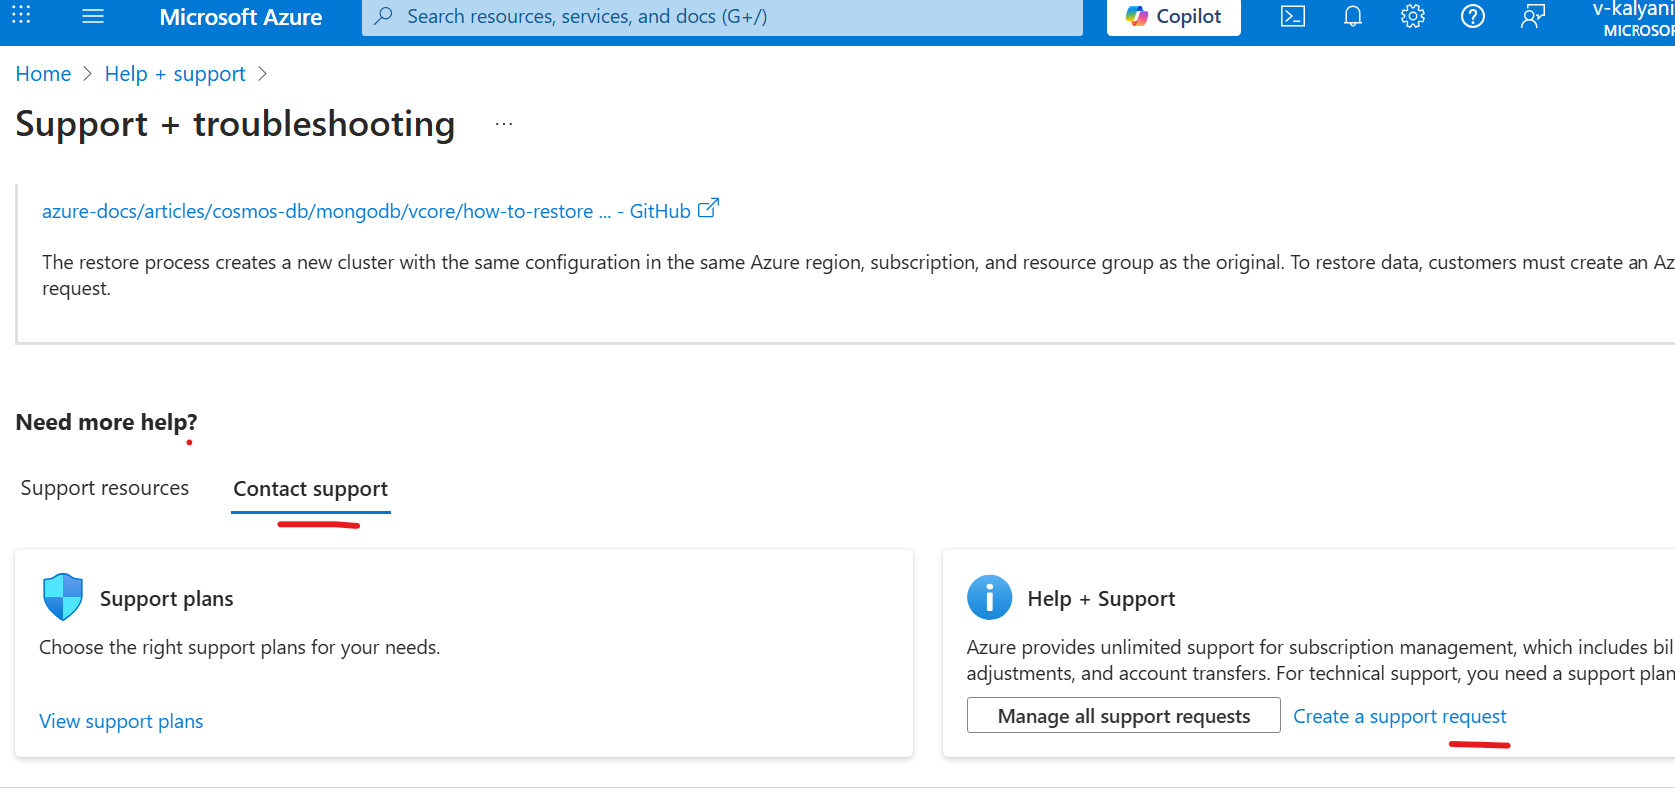Open the feedback icon in header
Viewport: 1675px width, 793px height.
(1532, 16)
